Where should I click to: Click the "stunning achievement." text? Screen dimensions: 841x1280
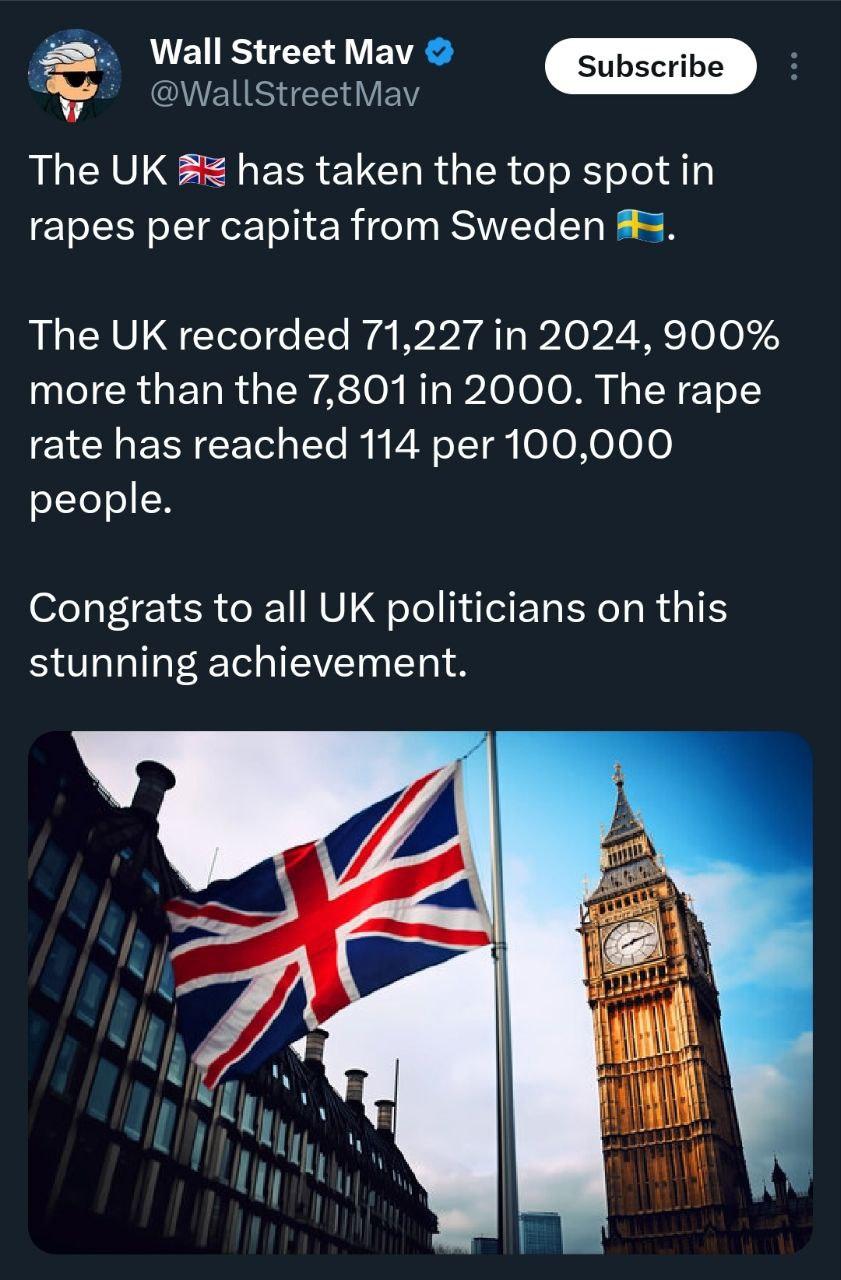[x=248, y=662]
